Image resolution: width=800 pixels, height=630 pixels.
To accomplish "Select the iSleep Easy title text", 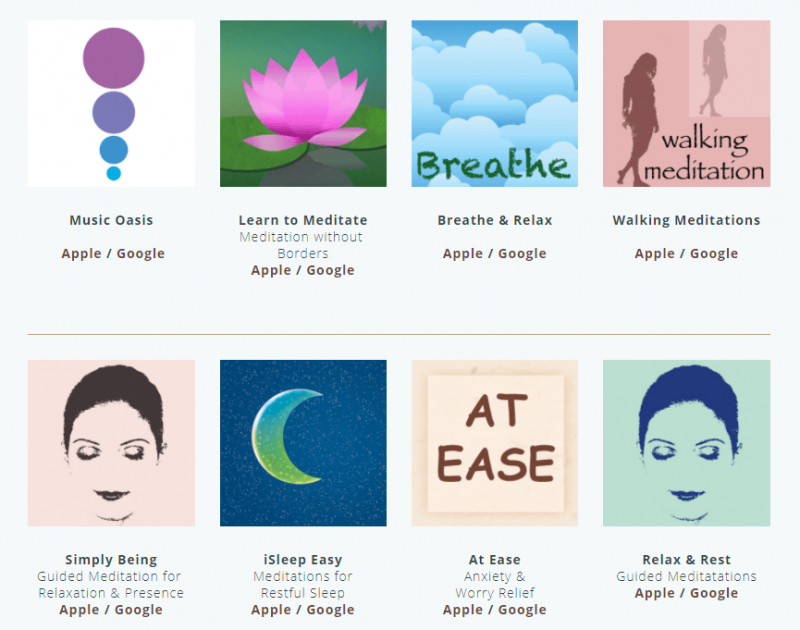I will [303, 560].
